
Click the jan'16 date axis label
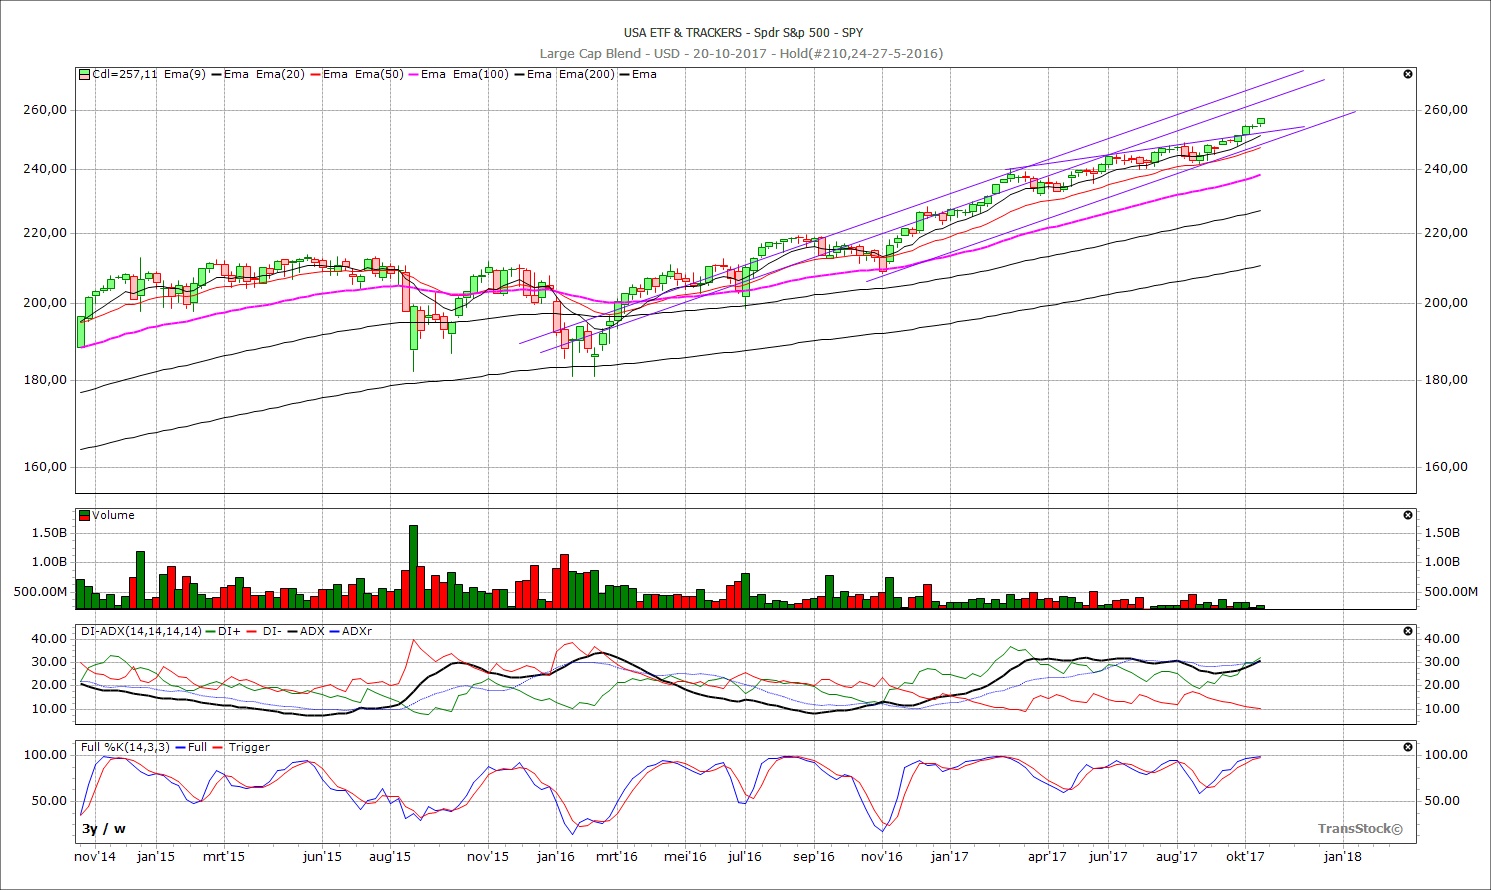pyautogui.click(x=556, y=857)
